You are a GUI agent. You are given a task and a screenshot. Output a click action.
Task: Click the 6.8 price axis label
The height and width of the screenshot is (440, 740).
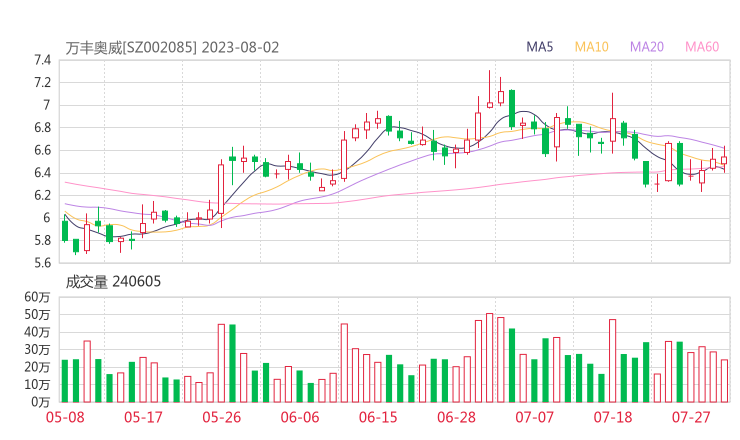tap(42, 127)
